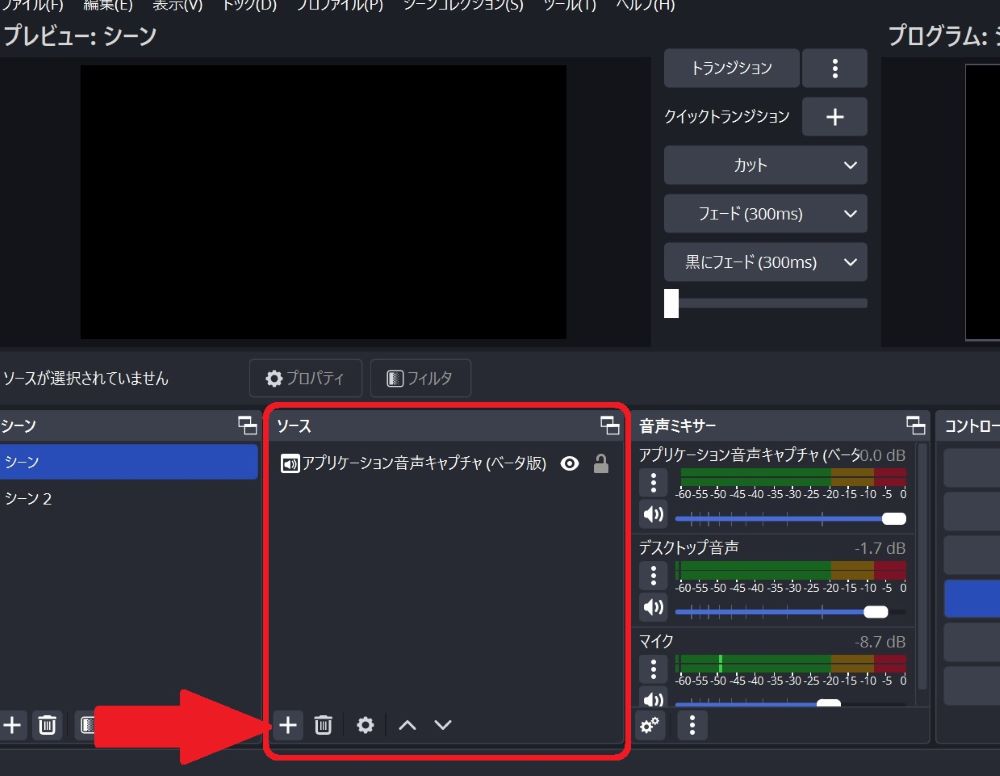Click the transition T-bar slider handle
Image resolution: width=1000 pixels, height=776 pixels.
[671, 304]
